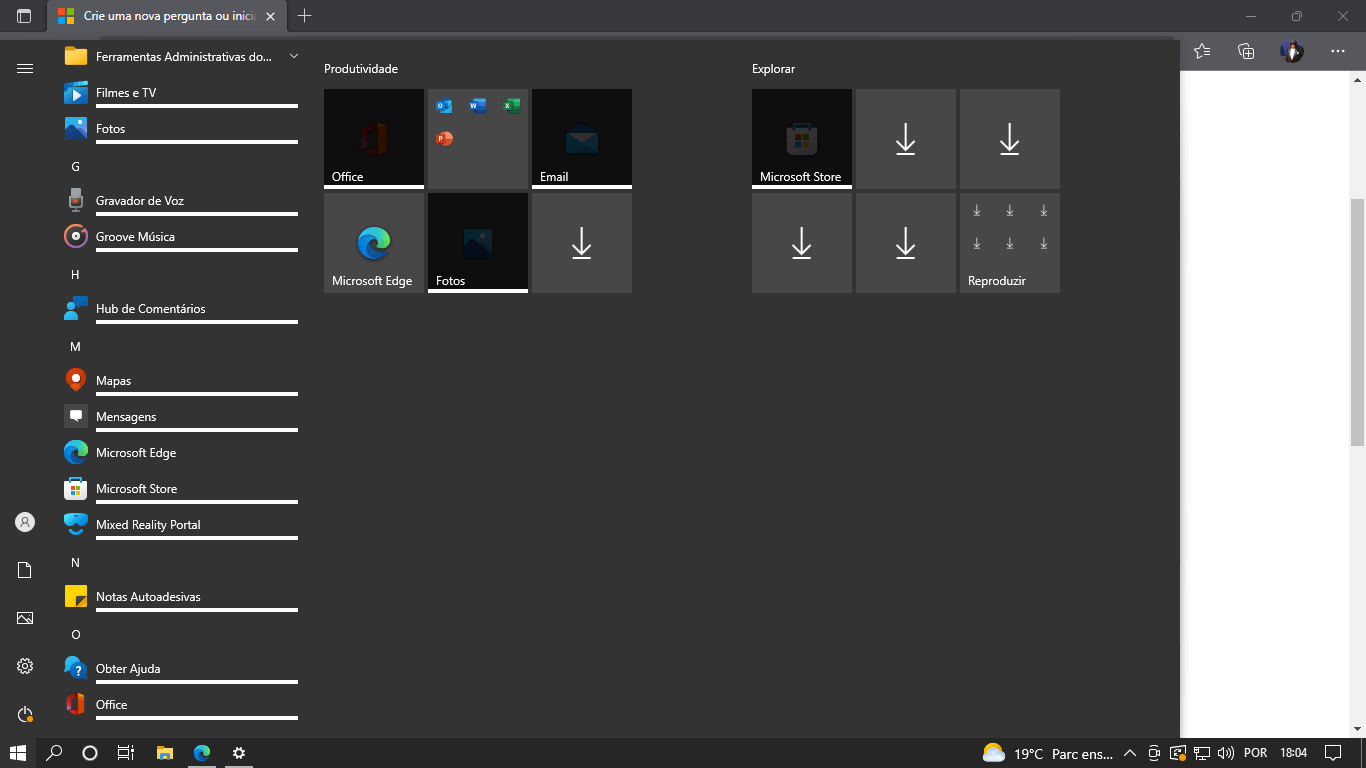Image resolution: width=1366 pixels, height=768 pixels.
Task: Open Cortana from the taskbar
Action: tap(90, 753)
